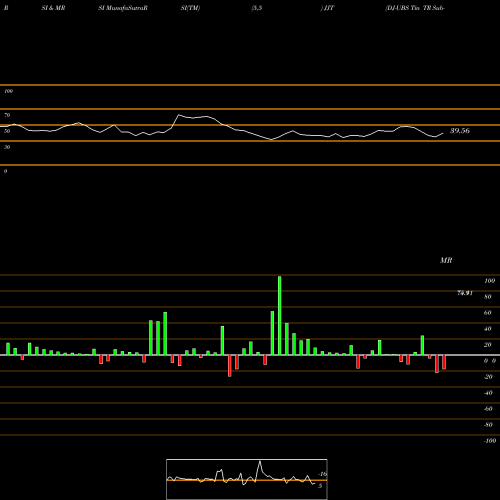500x500 pixels.
Task: Click the 80 label on MR right axis
Action: pos(488,297)
